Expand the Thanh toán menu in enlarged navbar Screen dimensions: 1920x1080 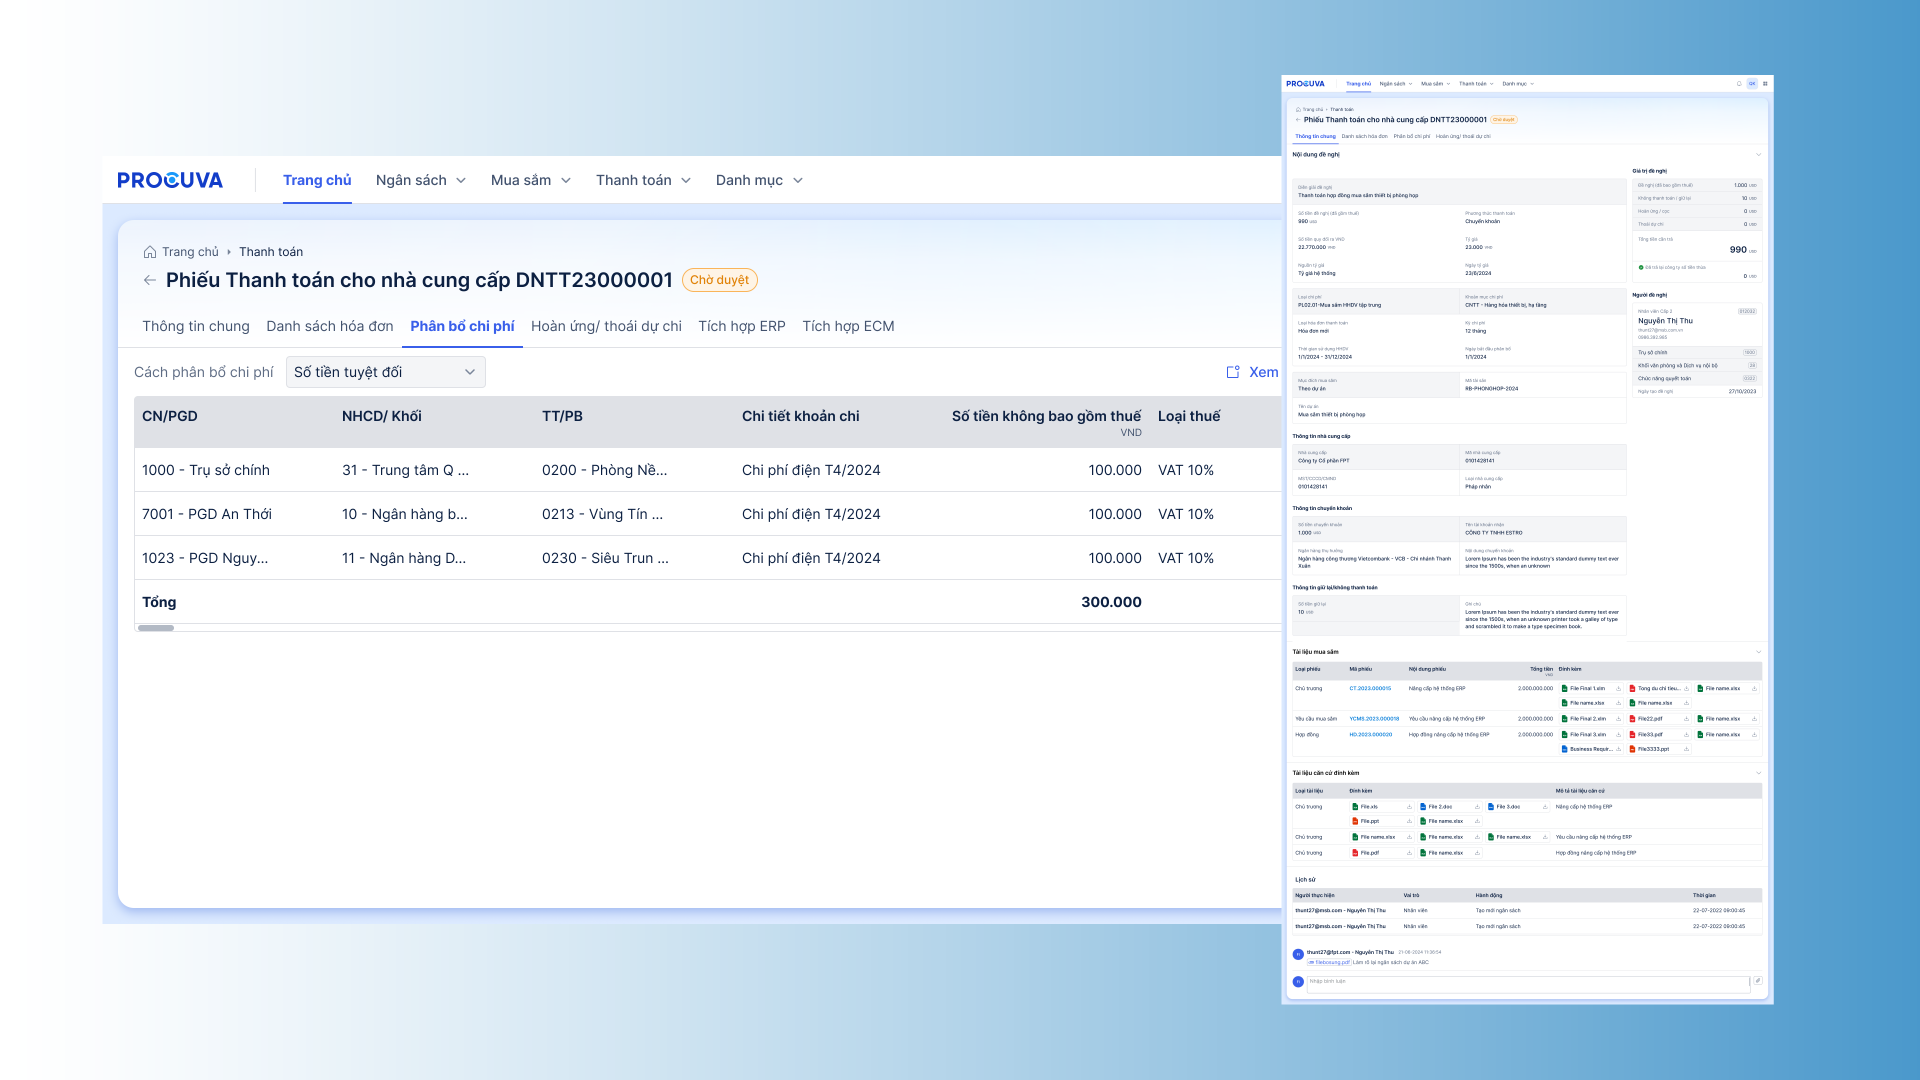pyautogui.click(x=644, y=180)
